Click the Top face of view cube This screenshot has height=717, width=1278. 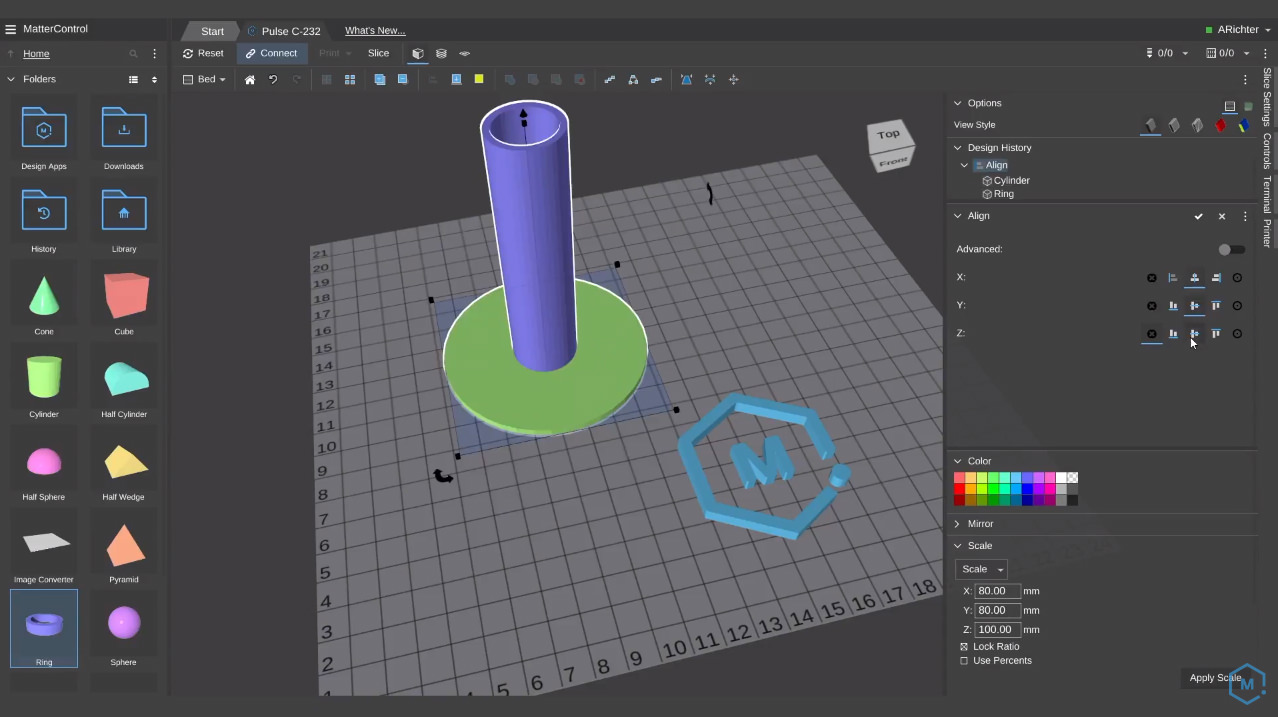pyautogui.click(x=888, y=134)
